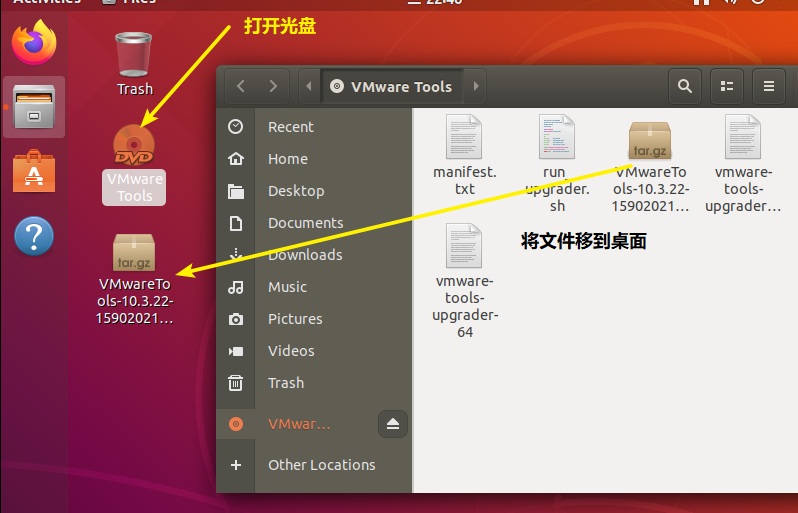Select VMwareTools tar.gz file on desktop
Viewport: 798px width, 513px height.
pos(134,279)
